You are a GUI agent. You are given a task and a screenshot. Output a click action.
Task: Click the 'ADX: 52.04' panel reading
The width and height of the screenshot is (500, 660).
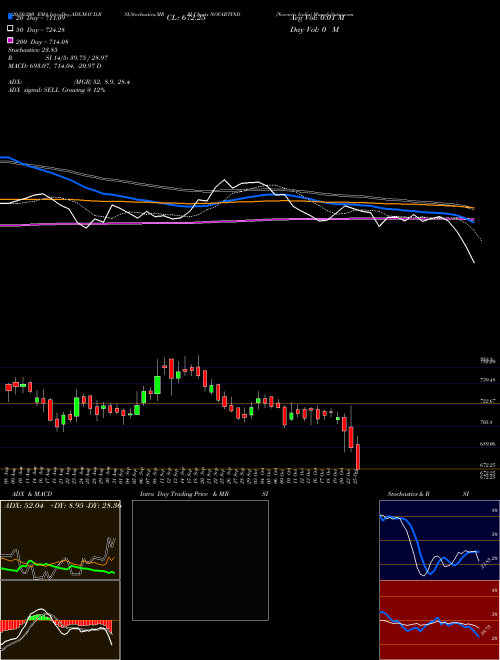(x=24, y=506)
